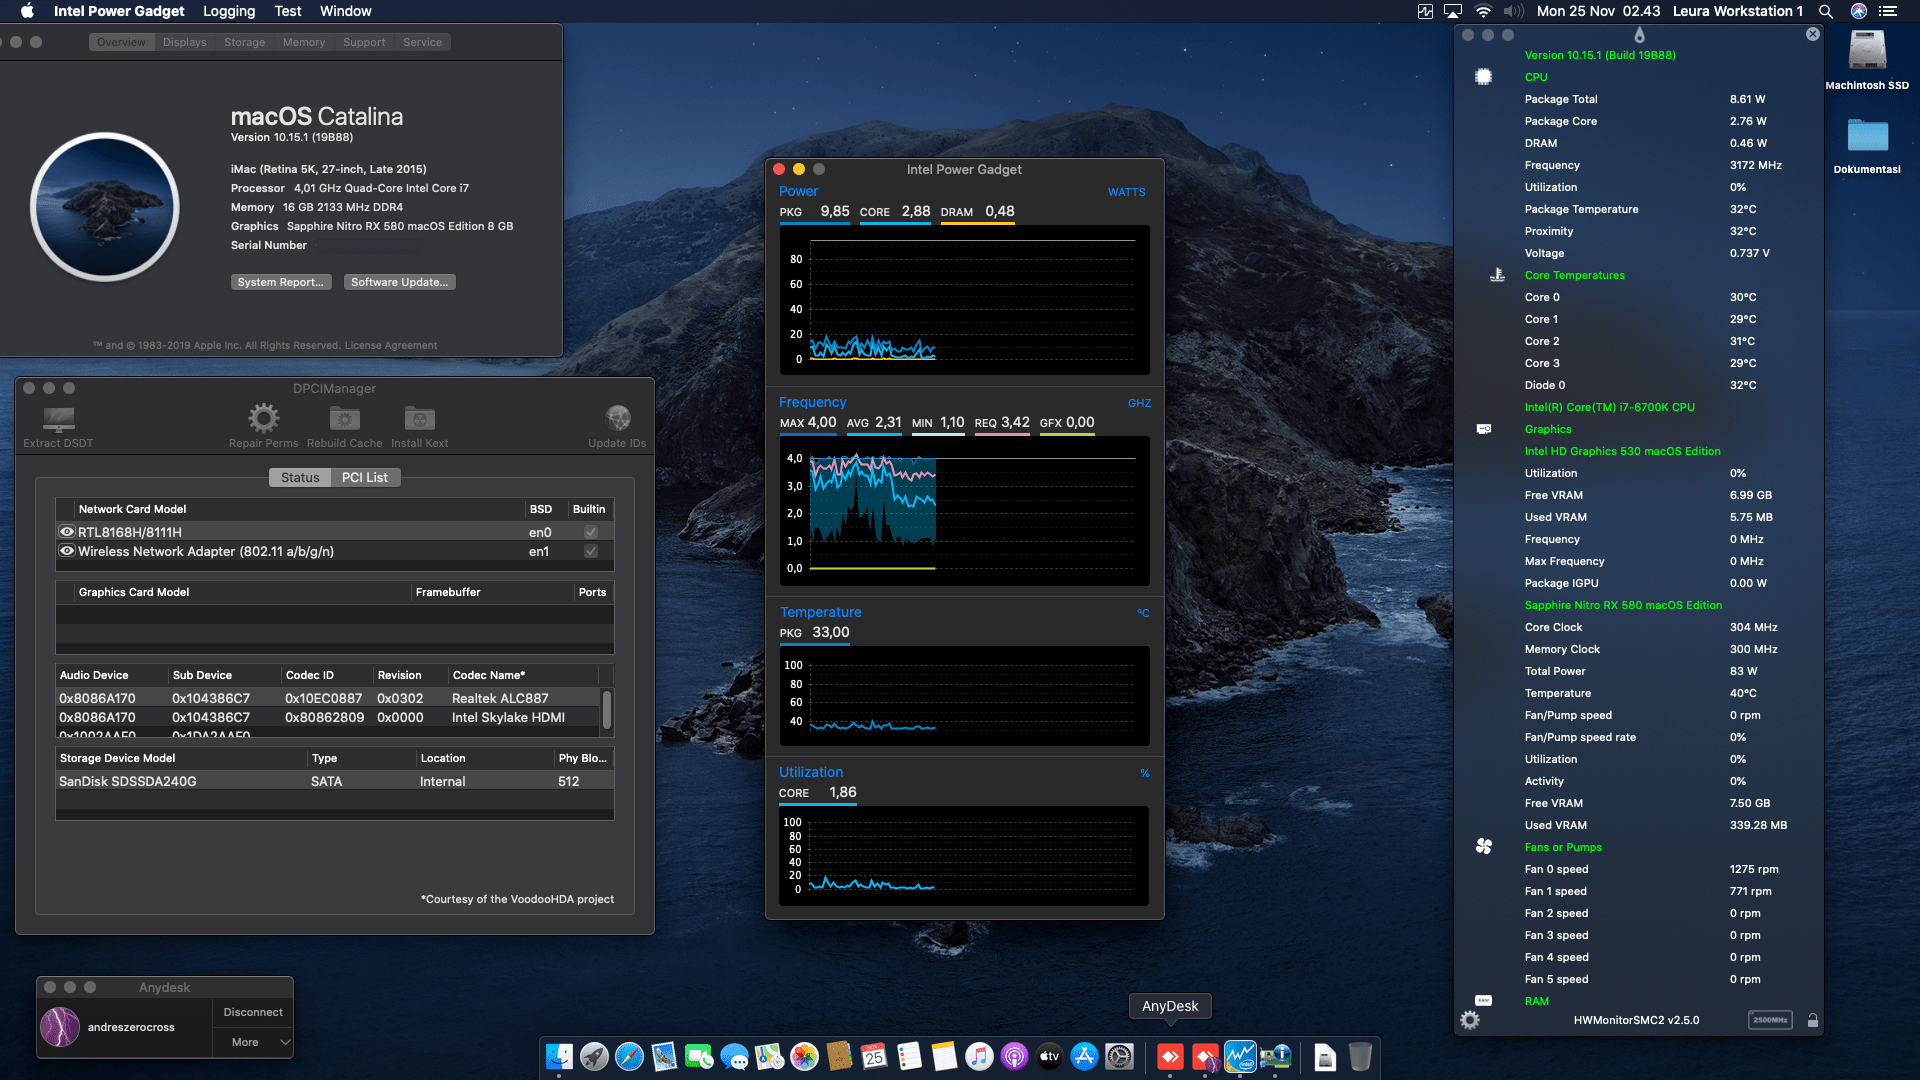Switch to Memory tab in About This Mac
Viewport: 1920px width, 1080px height.
pyautogui.click(x=304, y=42)
